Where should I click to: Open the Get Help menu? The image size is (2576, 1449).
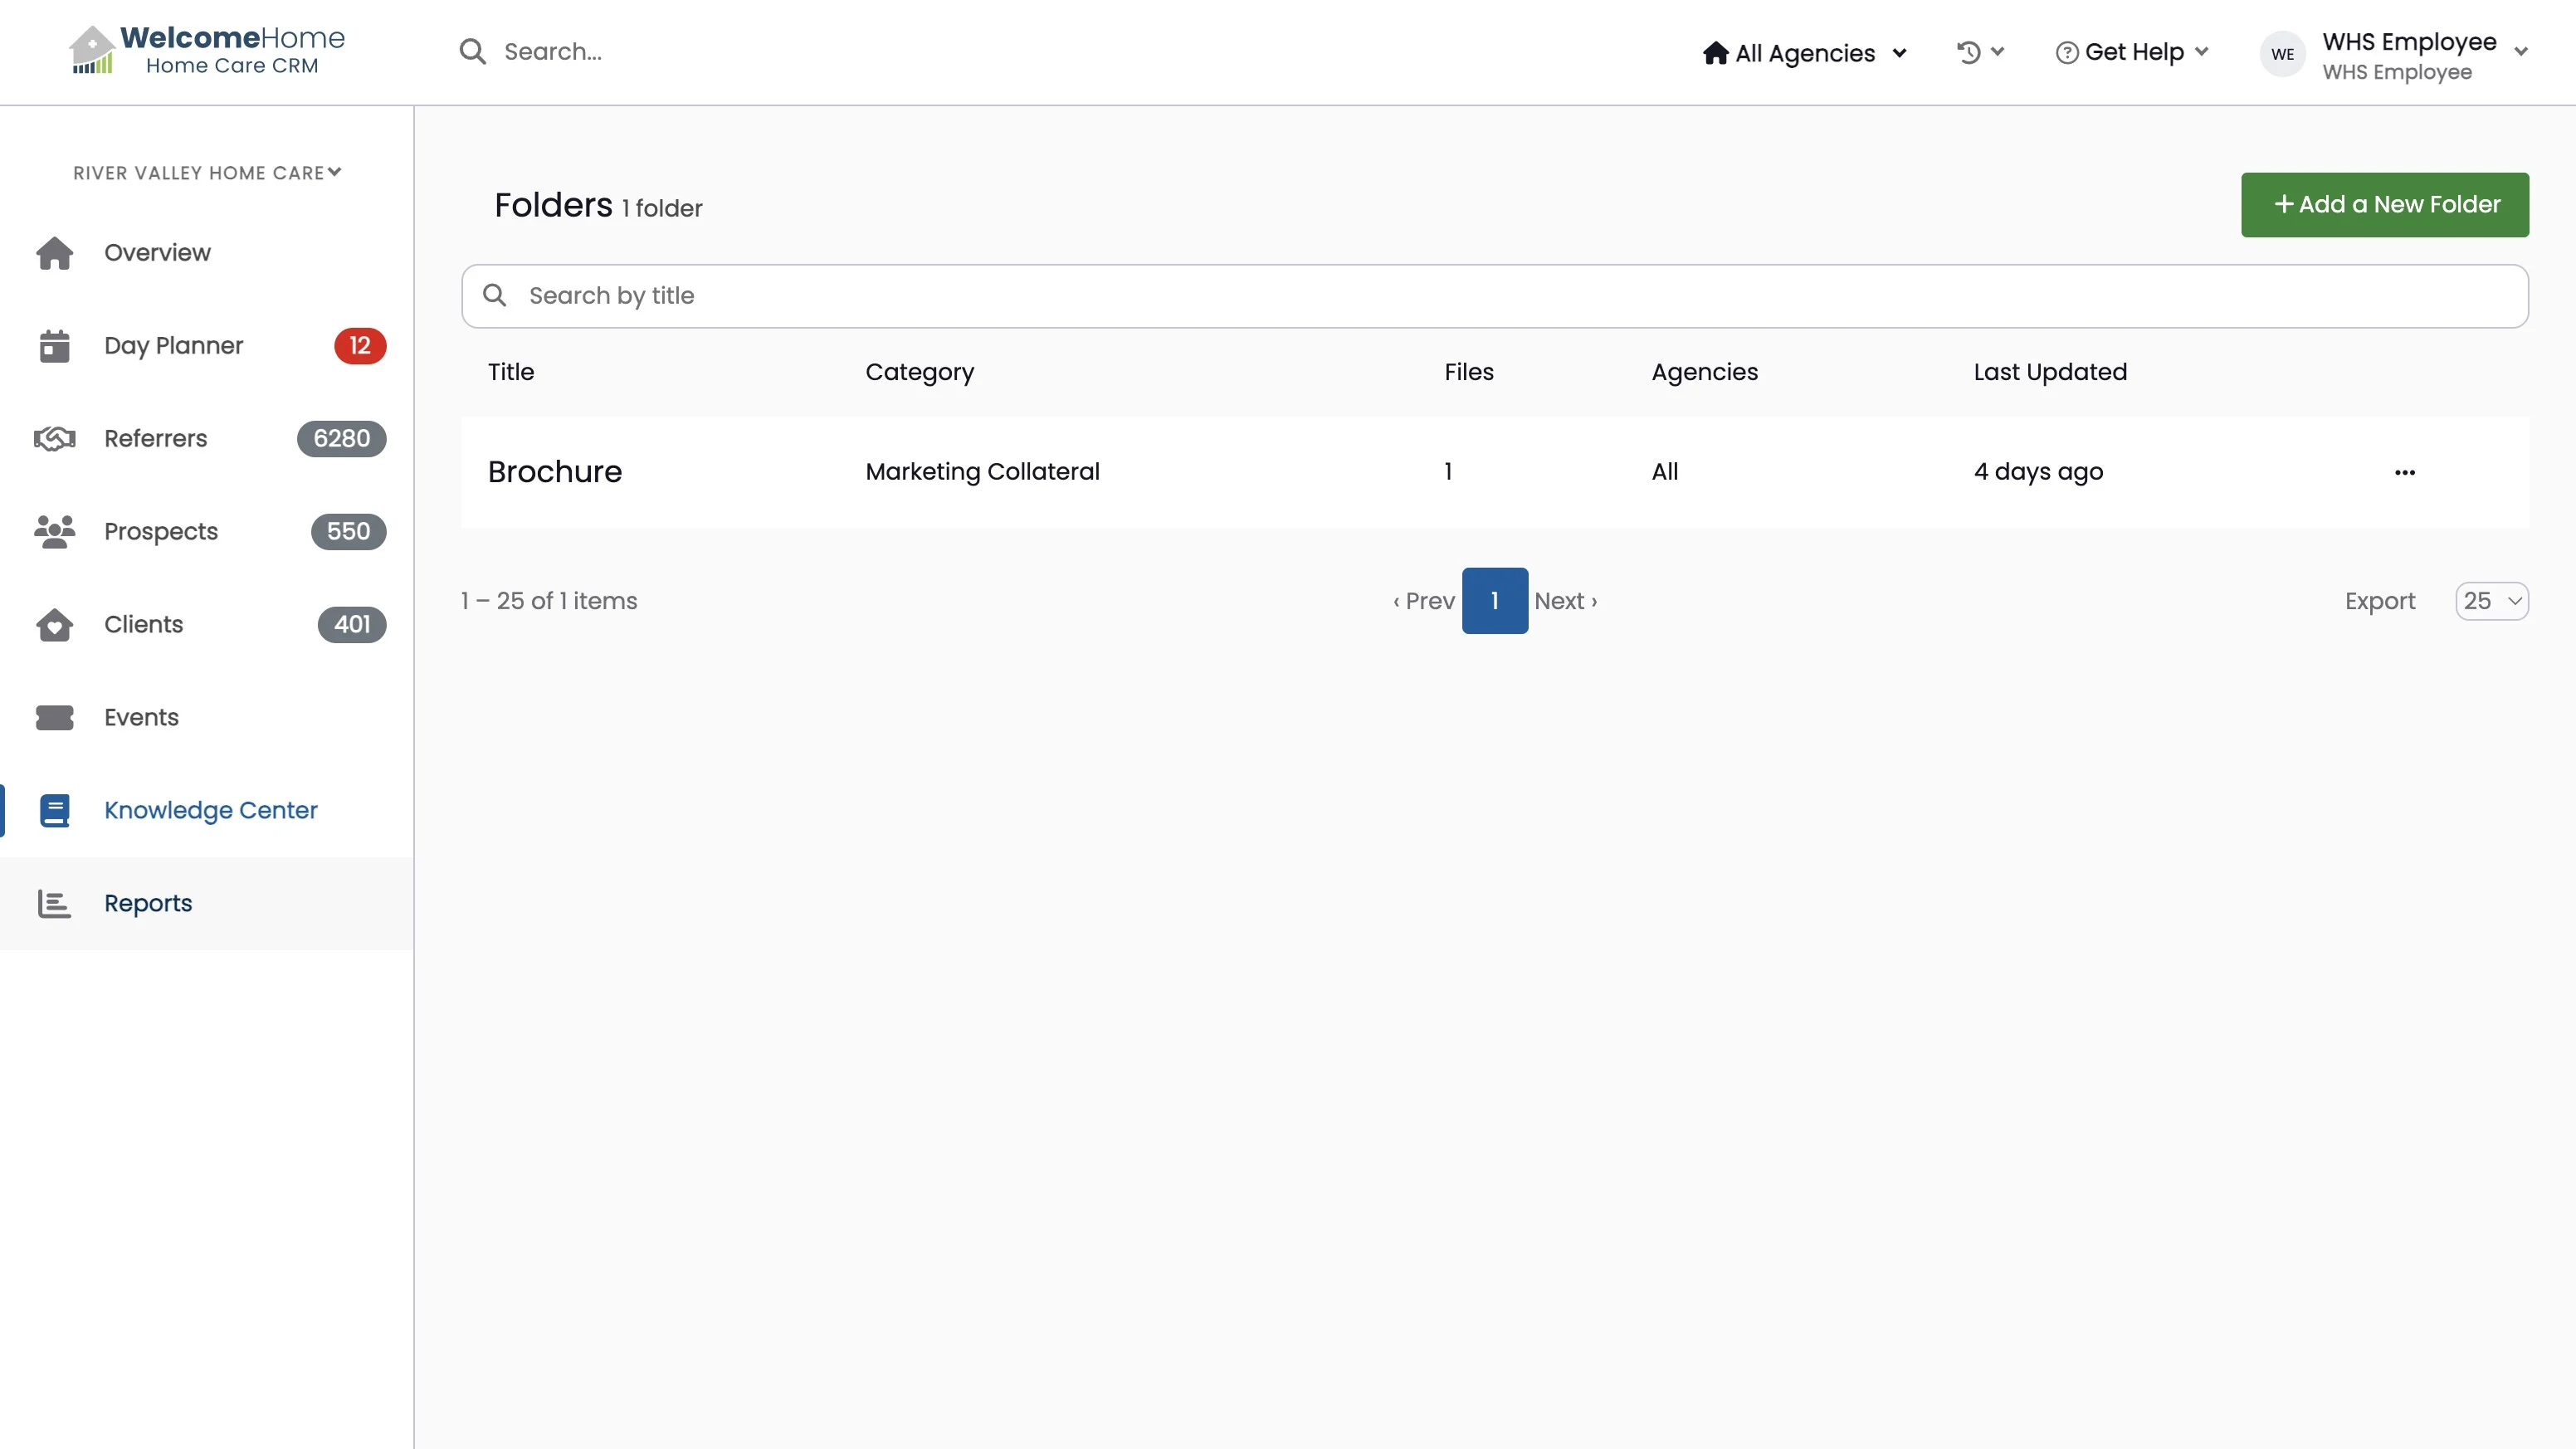(2131, 52)
